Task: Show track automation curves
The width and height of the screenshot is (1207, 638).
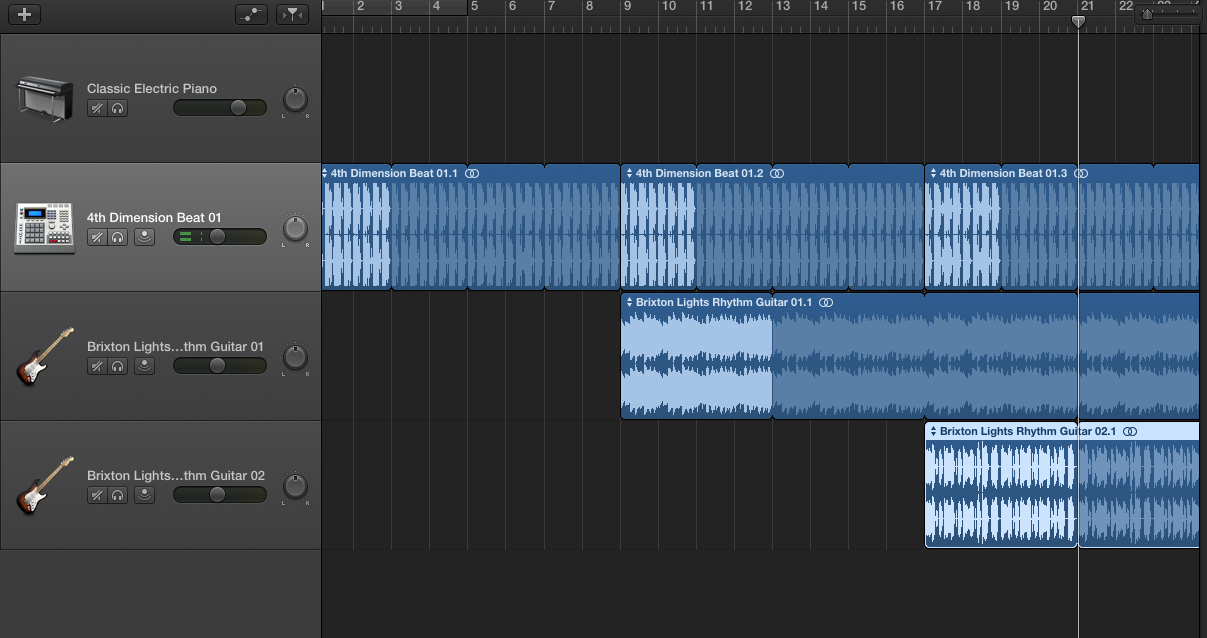Action: [252, 14]
